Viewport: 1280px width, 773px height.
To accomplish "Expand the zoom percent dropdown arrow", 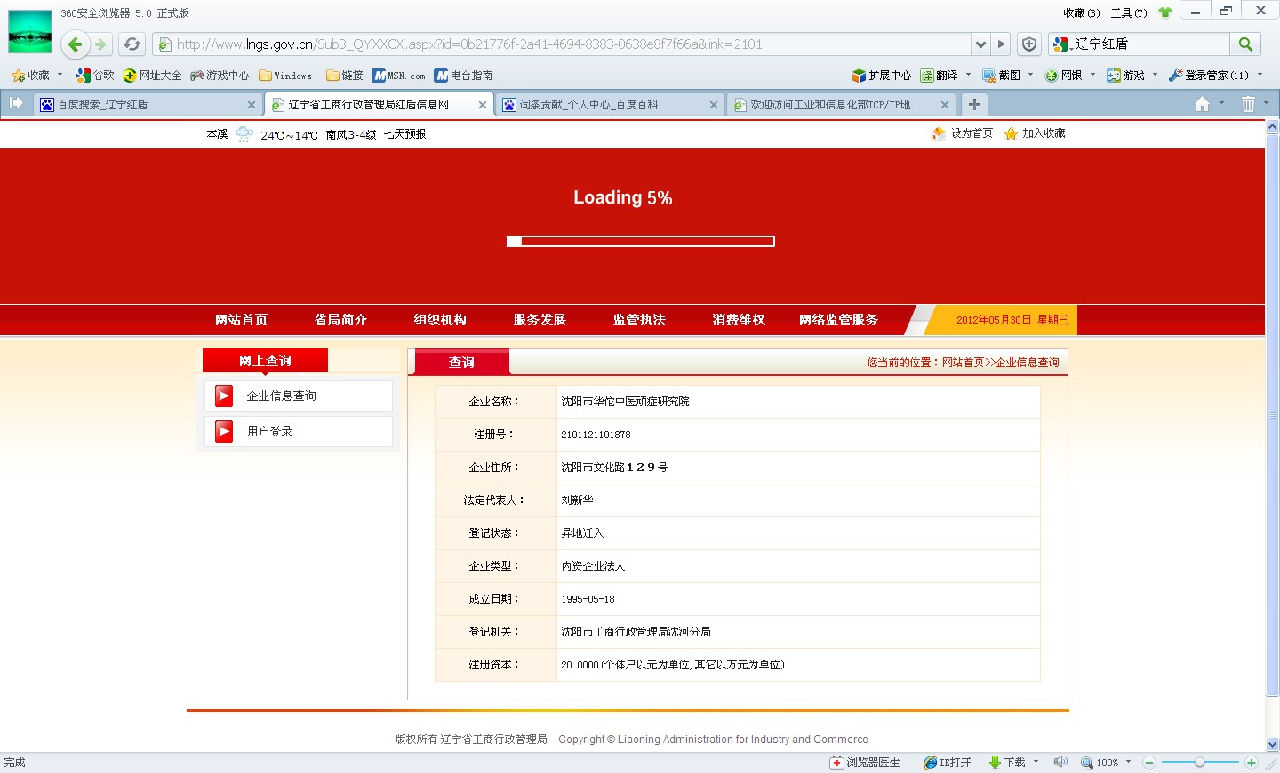I will (1128, 762).
